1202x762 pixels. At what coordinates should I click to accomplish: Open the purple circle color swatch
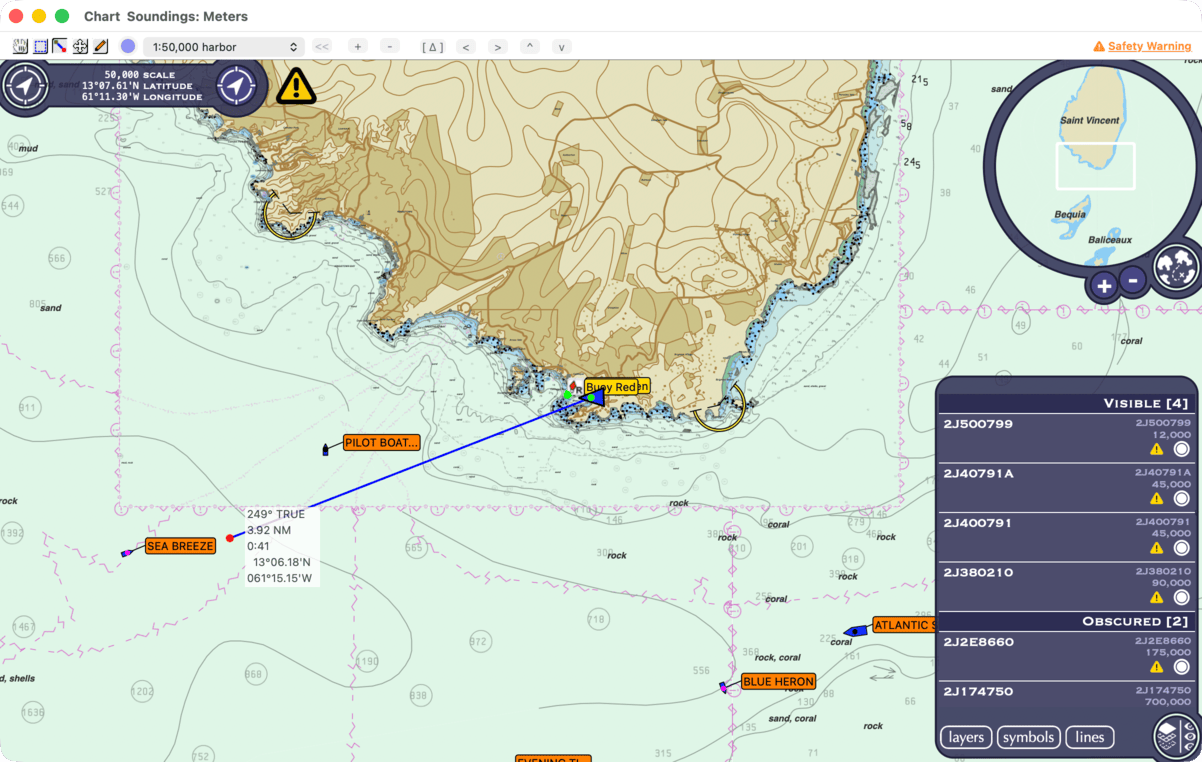coord(128,46)
